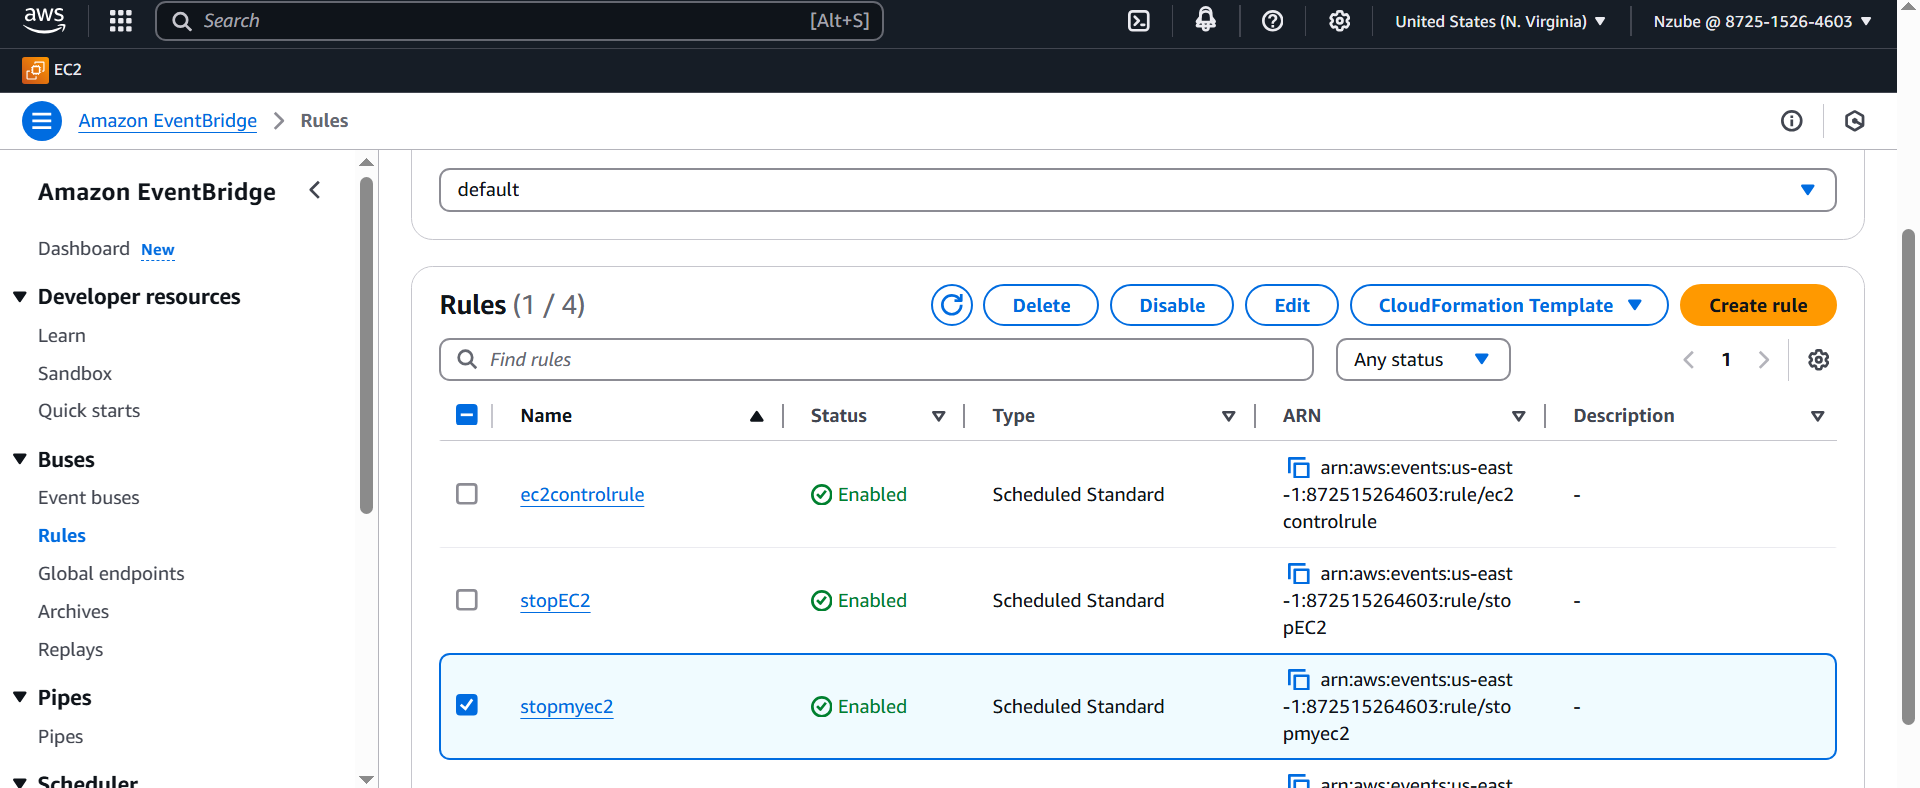Select Rules in the sidebar

coord(62,536)
